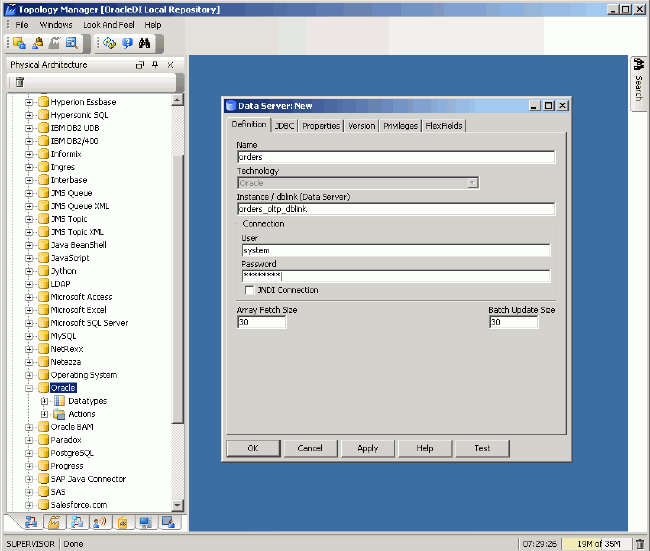Click the computer monitor icon tab at bottom
650x551 pixels.
coord(146,522)
